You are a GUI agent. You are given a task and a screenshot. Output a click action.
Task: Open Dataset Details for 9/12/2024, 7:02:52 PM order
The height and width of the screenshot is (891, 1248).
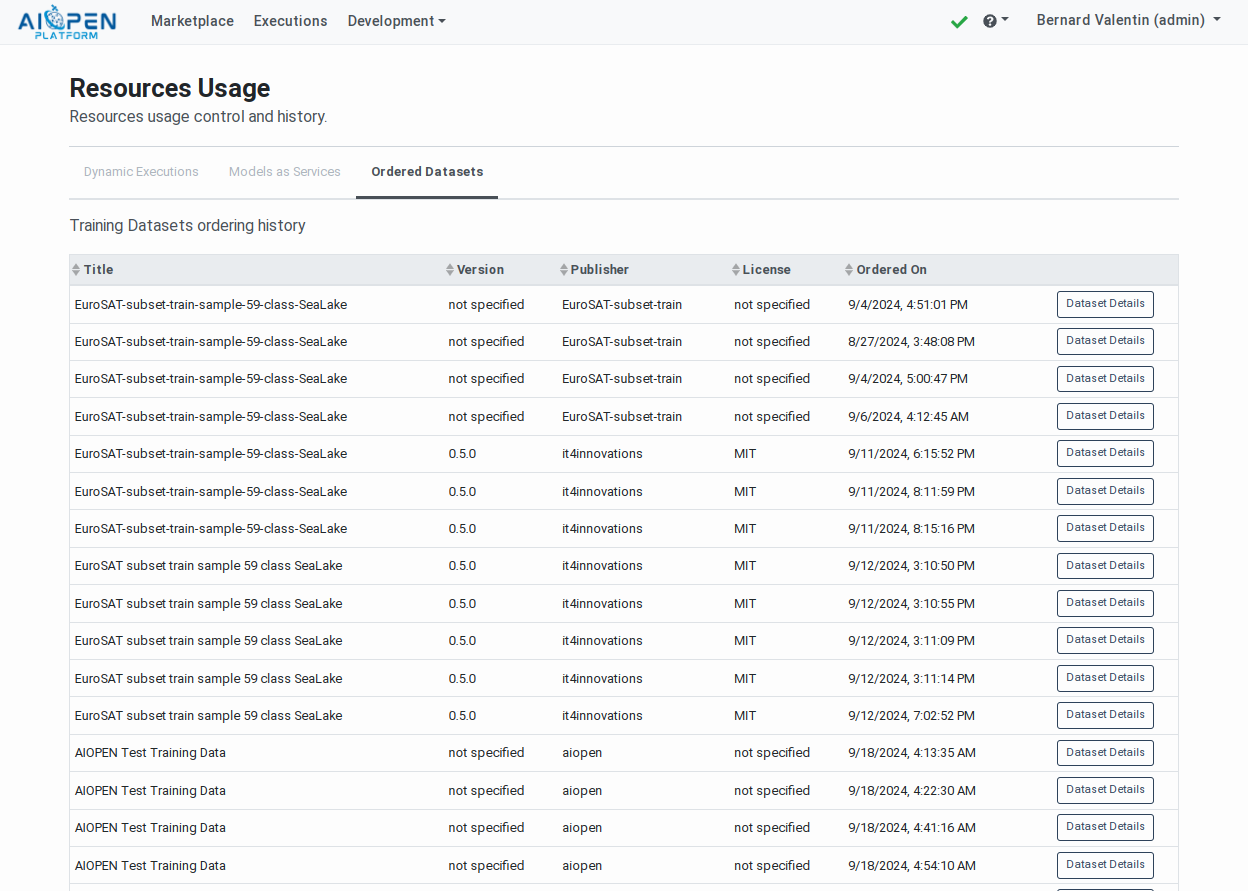[1104, 715]
